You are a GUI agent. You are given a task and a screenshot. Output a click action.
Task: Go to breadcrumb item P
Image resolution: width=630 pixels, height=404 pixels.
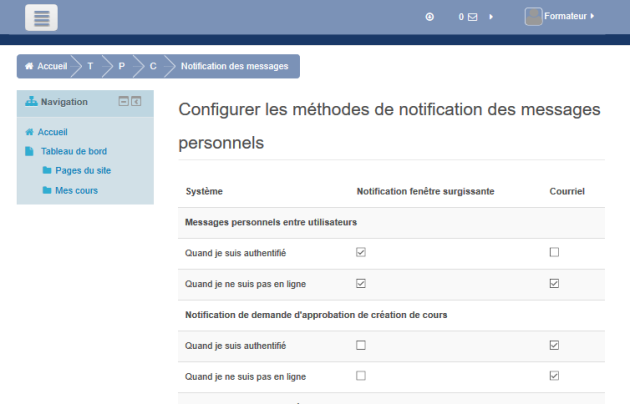pos(121,66)
